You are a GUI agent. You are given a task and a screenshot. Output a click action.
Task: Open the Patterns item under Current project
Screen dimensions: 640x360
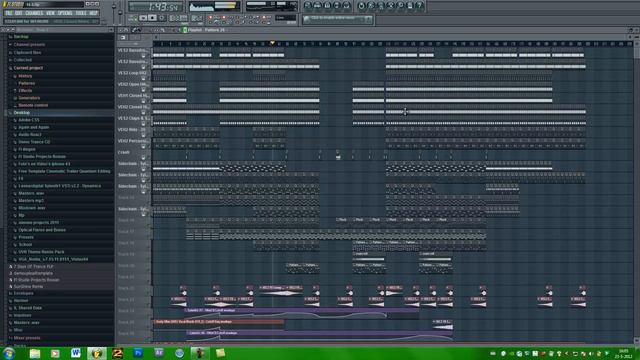click(27, 83)
